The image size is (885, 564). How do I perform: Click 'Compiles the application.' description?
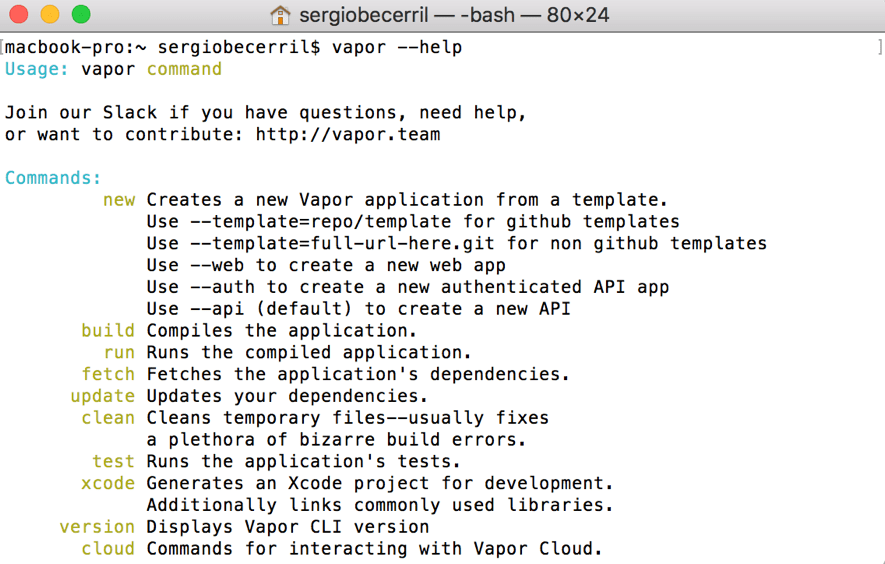coord(282,330)
